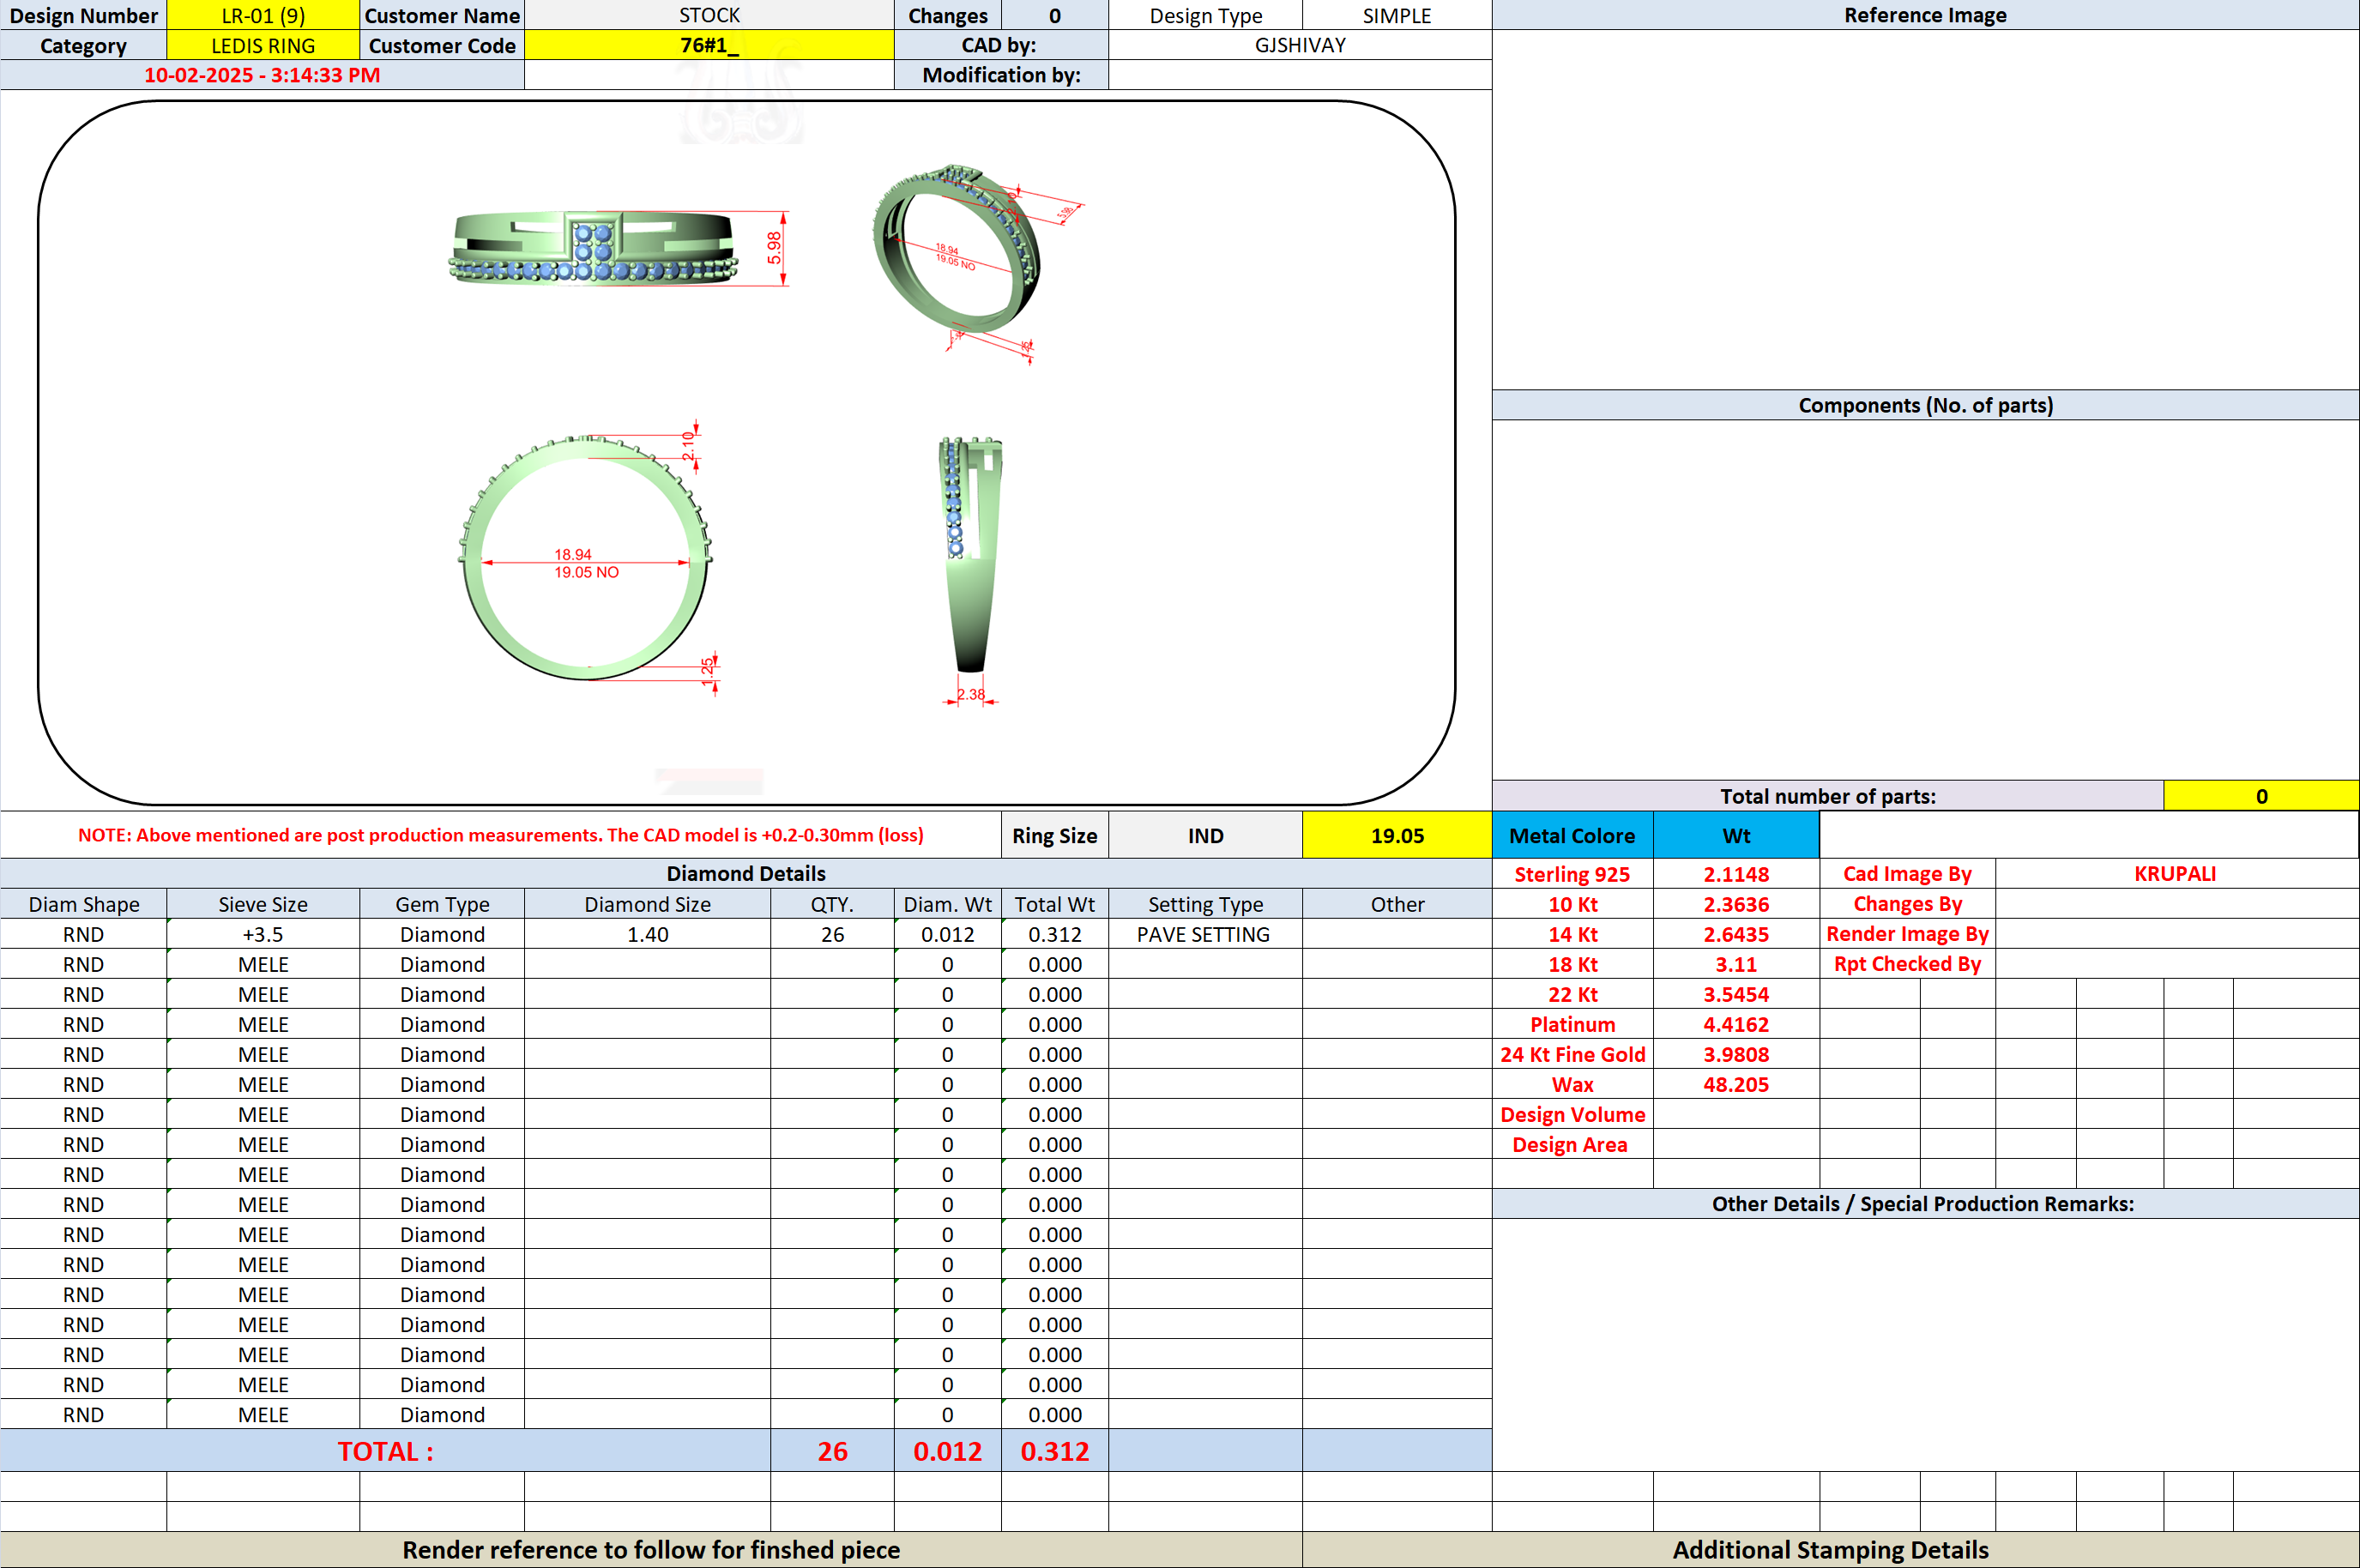
Task: Click the Changes By label
Action: (x=1907, y=904)
